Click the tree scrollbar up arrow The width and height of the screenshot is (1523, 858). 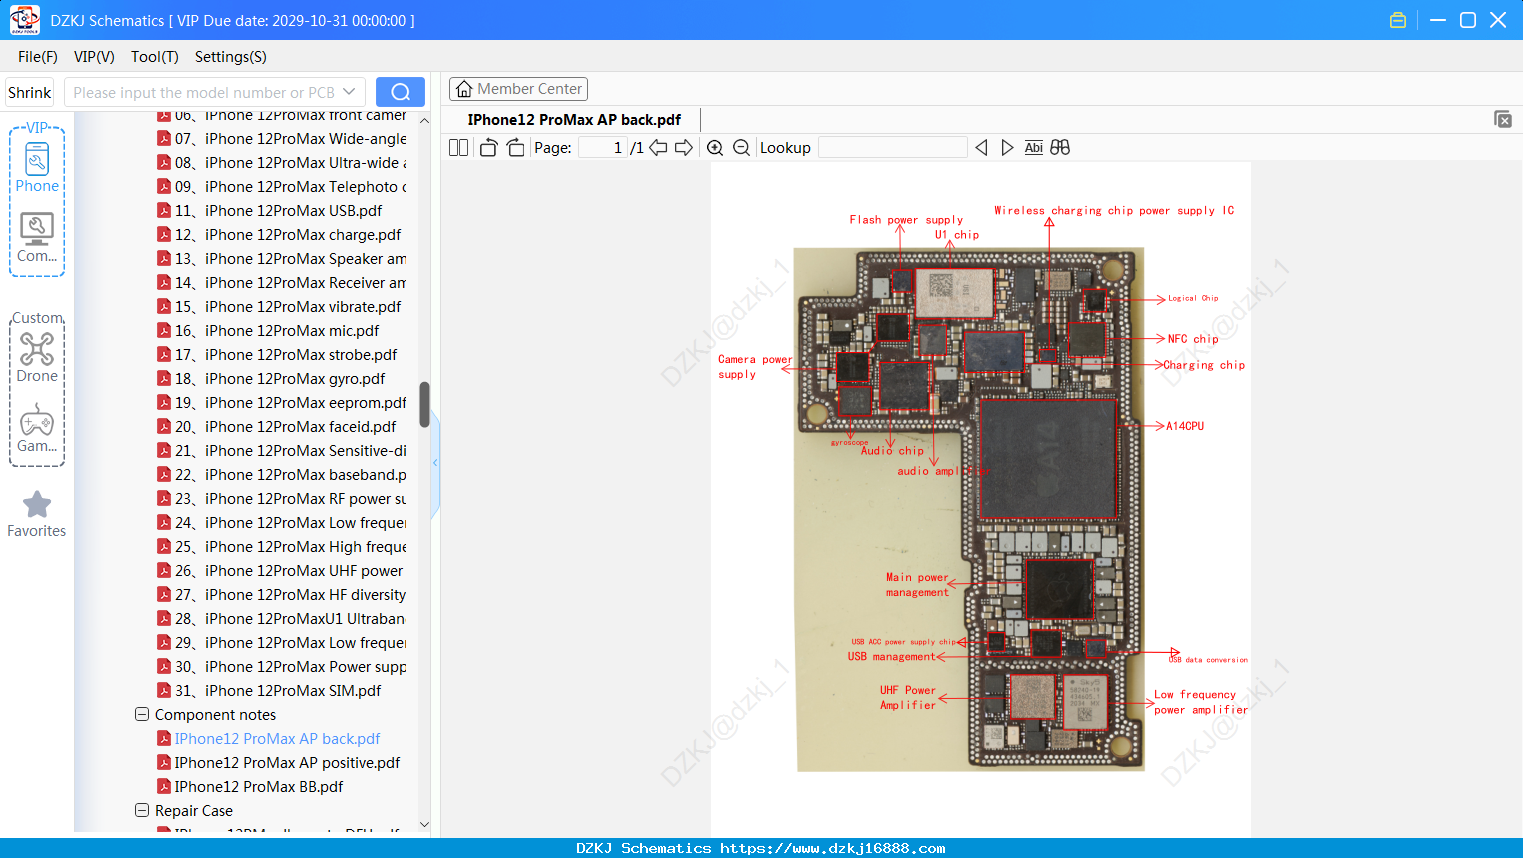(424, 120)
